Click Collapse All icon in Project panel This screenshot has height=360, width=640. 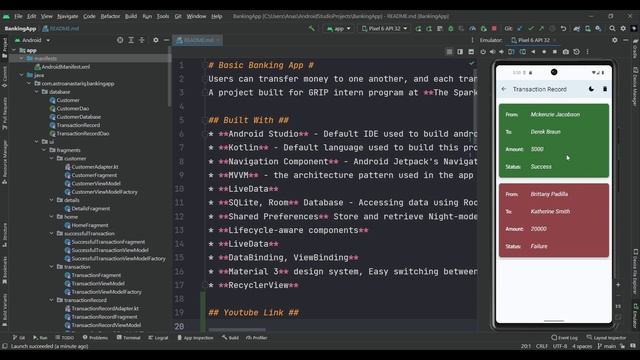pos(142,40)
